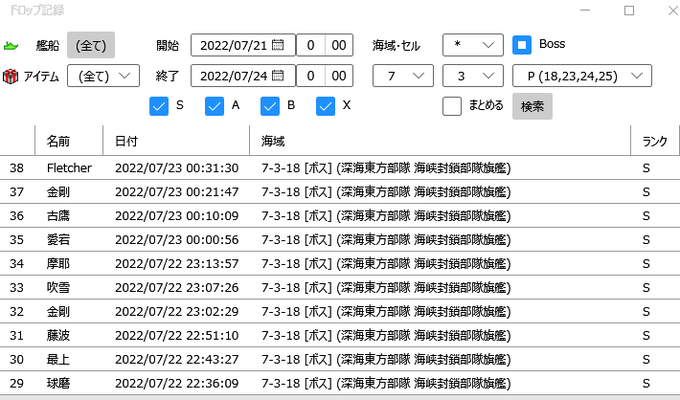Click the row number 38 cell
The height and width of the screenshot is (400, 680).
(16, 168)
